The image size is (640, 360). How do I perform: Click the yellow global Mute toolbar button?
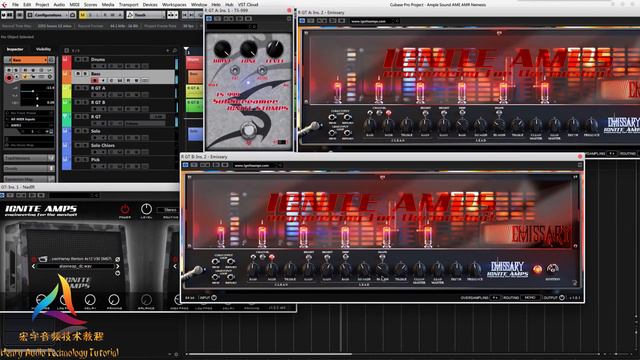click(x=83, y=15)
